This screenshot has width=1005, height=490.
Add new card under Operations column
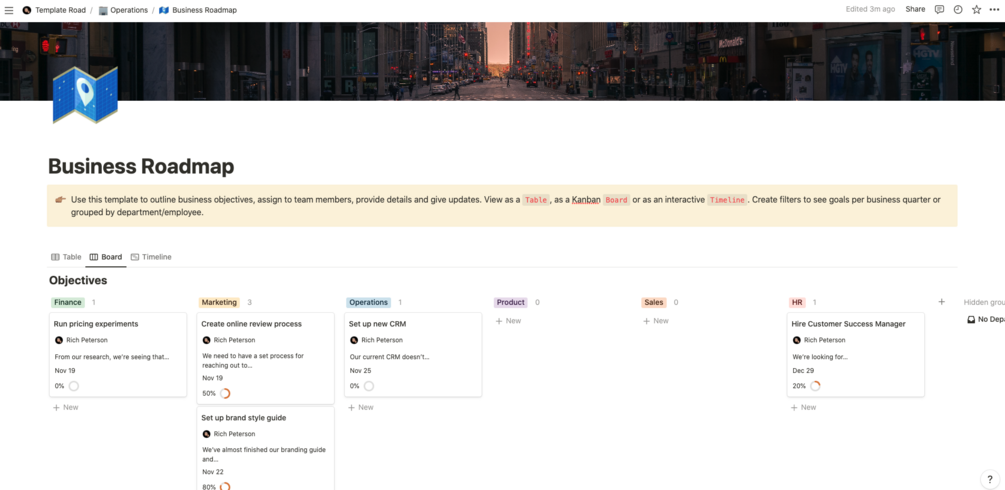[360, 407]
